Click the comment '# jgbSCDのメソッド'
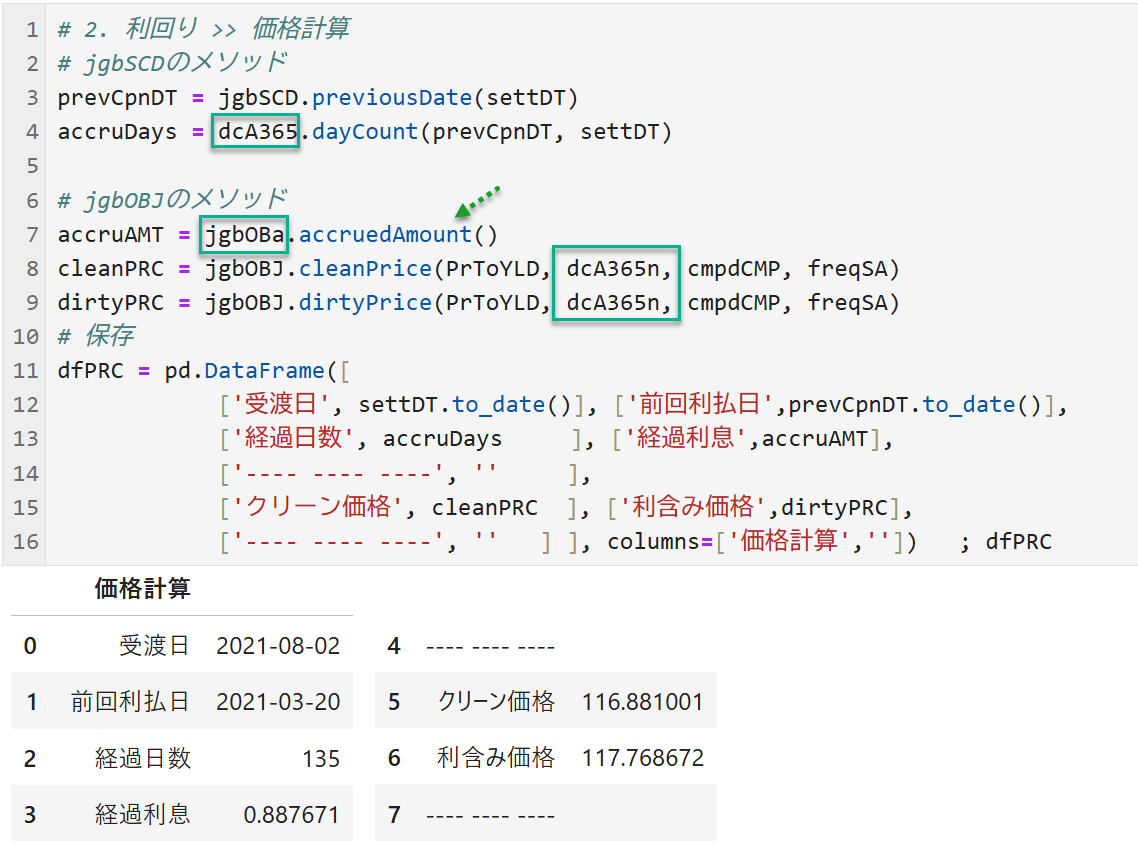This screenshot has width=1138, height=844. (173, 63)
